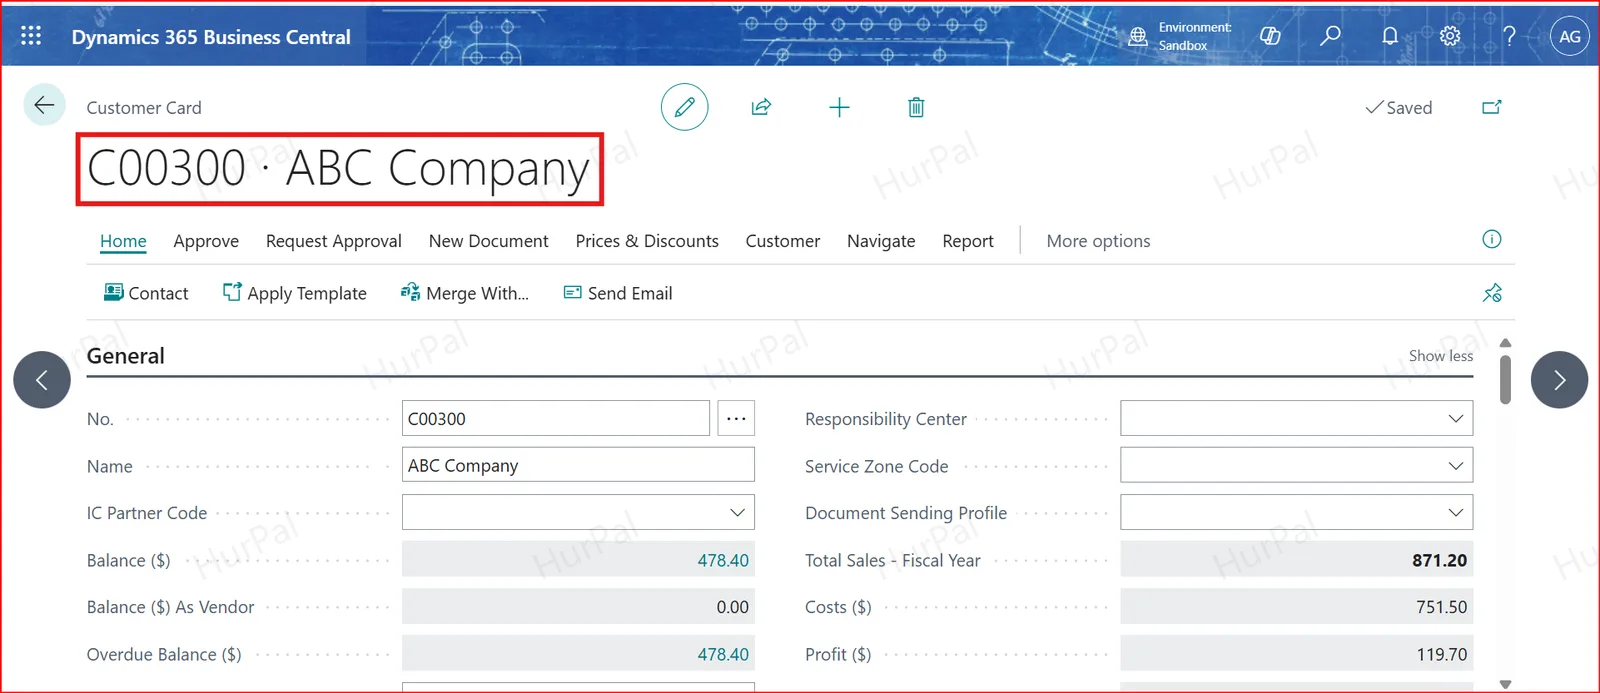Click the vertical scrollbar thumb
This screenshot has height=693, width=1600.
(1506, 380)
